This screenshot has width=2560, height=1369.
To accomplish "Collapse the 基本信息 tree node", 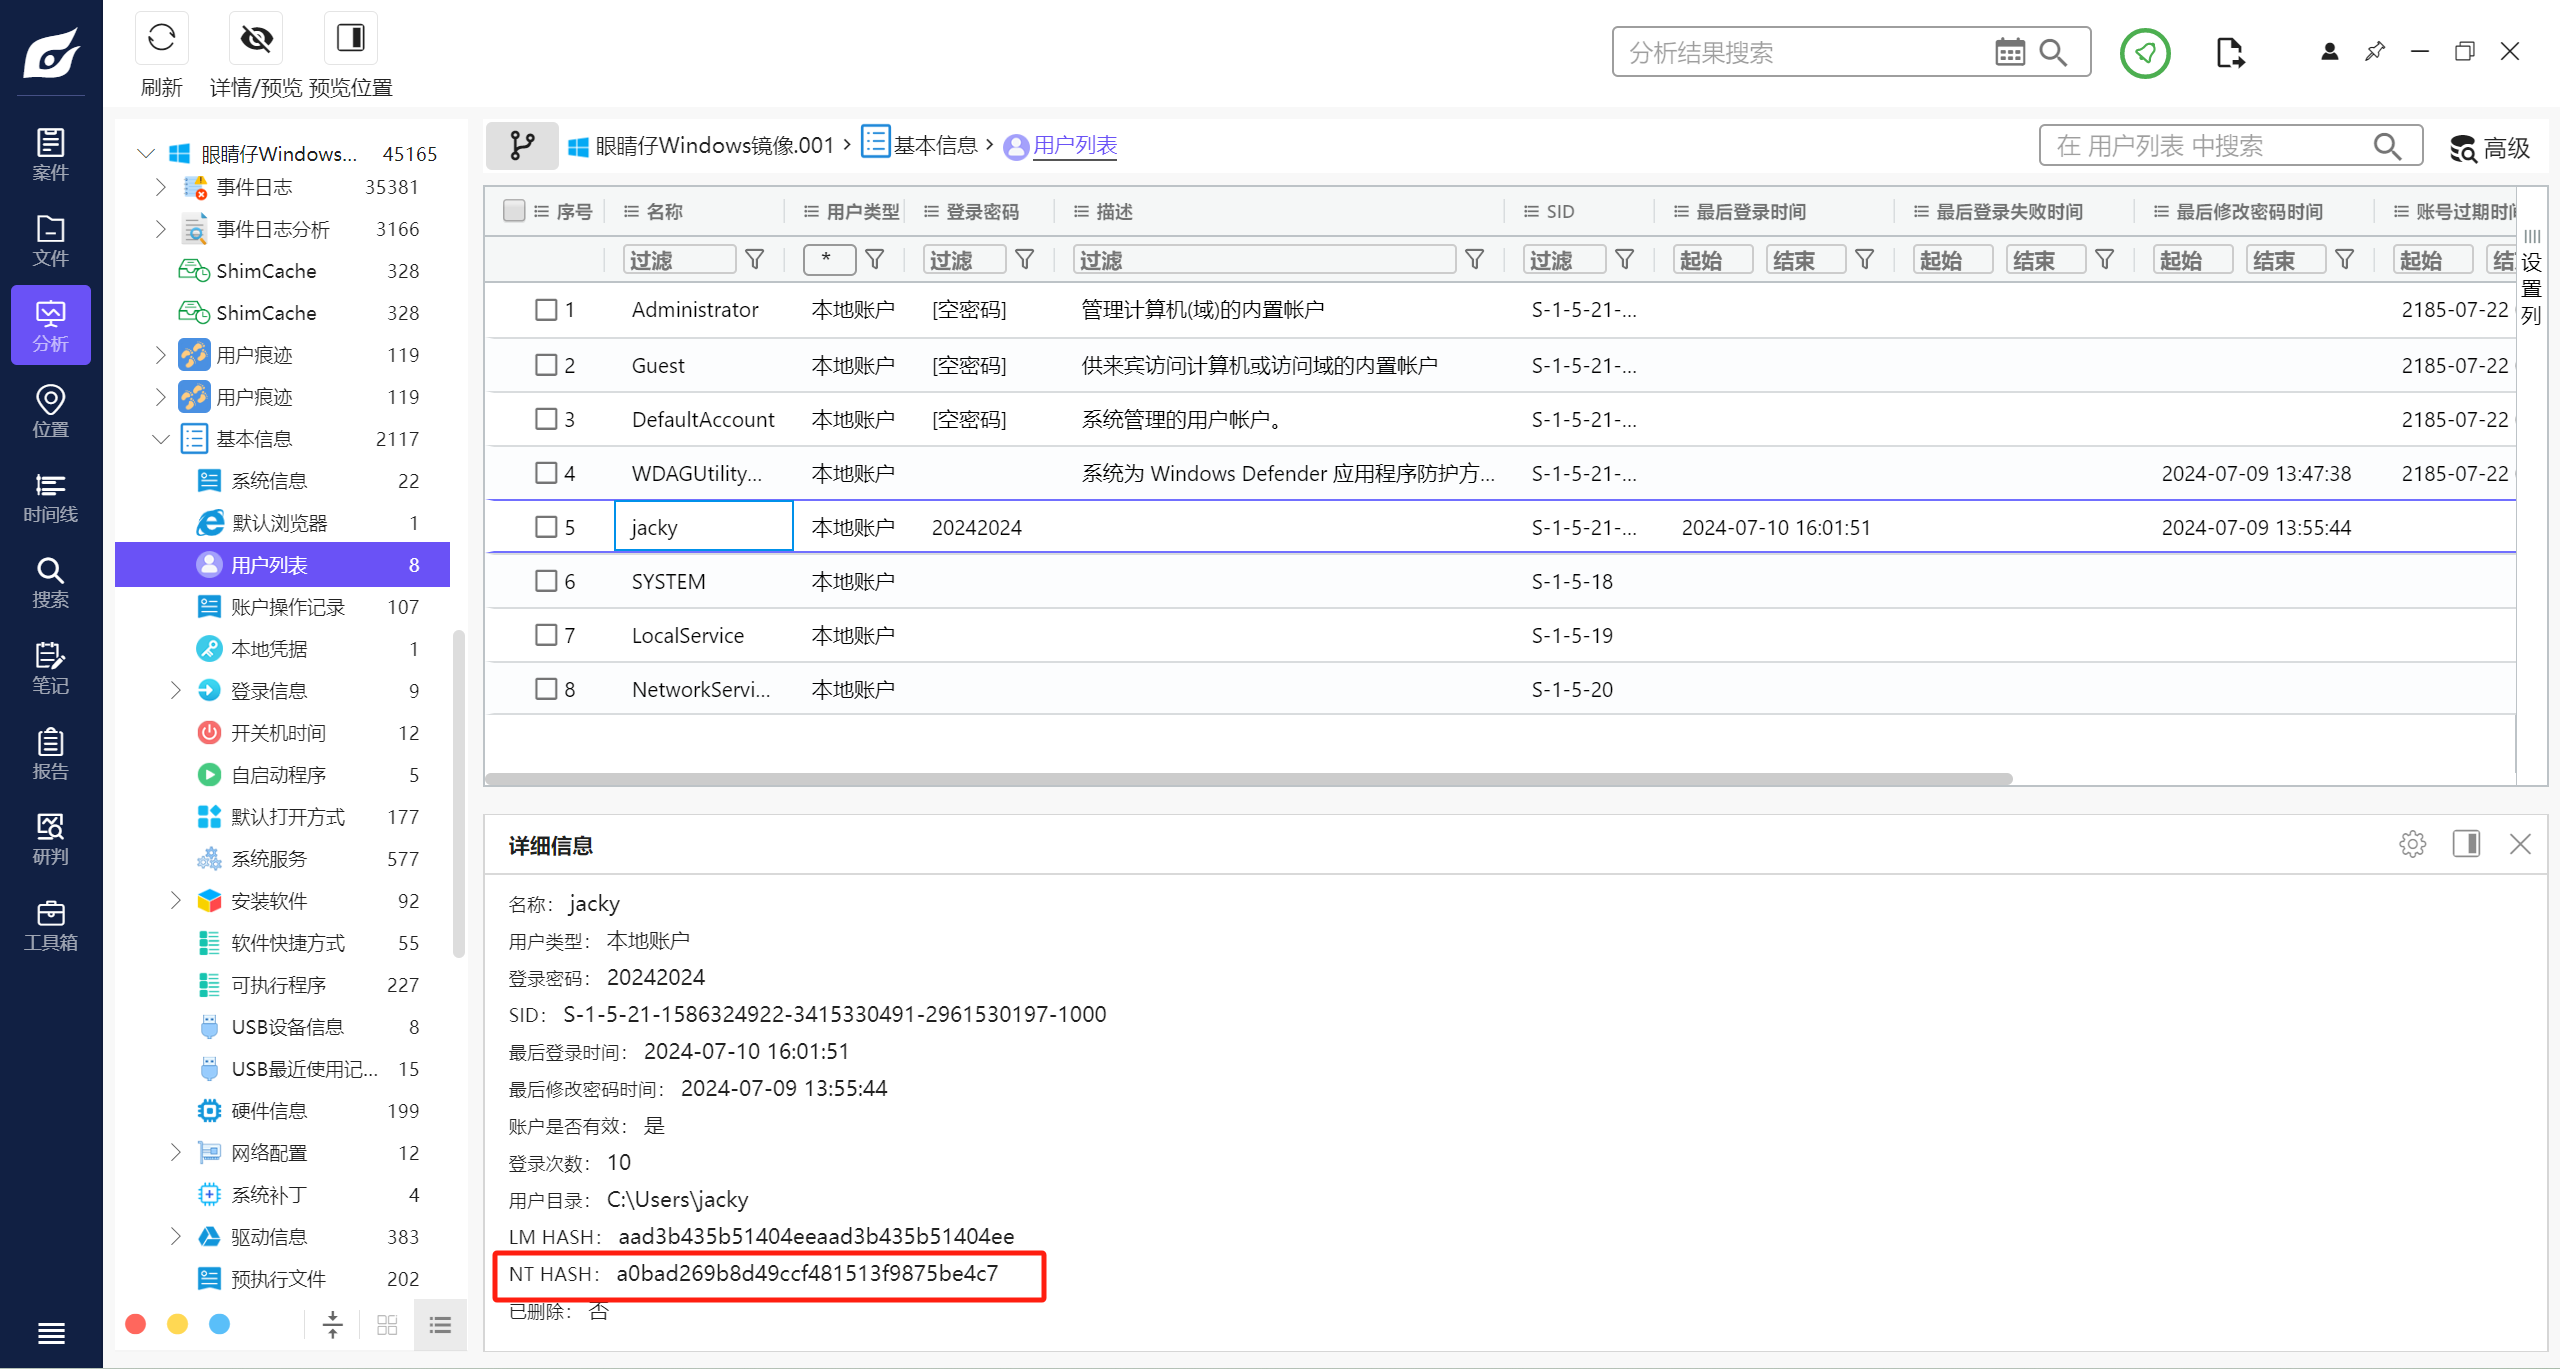I will click(x=160, y=439).
